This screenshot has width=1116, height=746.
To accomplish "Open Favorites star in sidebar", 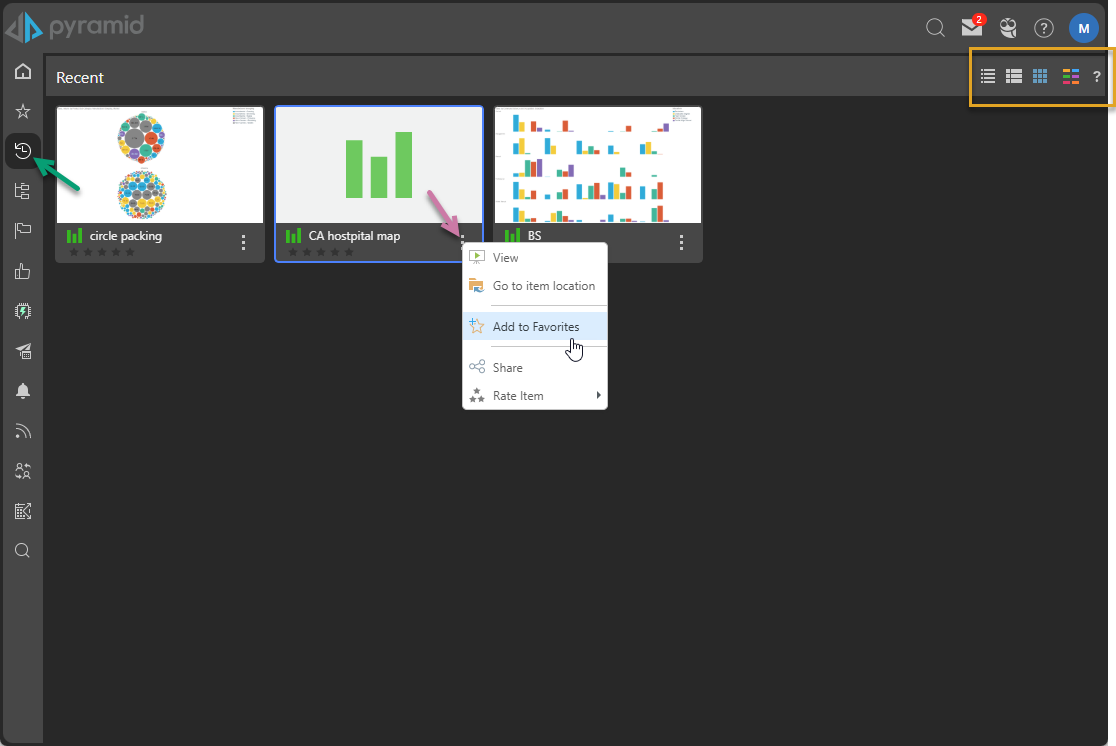I will click(22, 111).
